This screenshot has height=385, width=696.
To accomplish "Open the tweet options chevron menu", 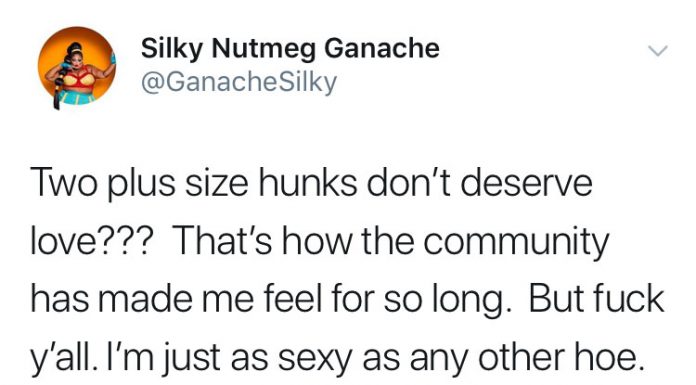I will [657, 51].
